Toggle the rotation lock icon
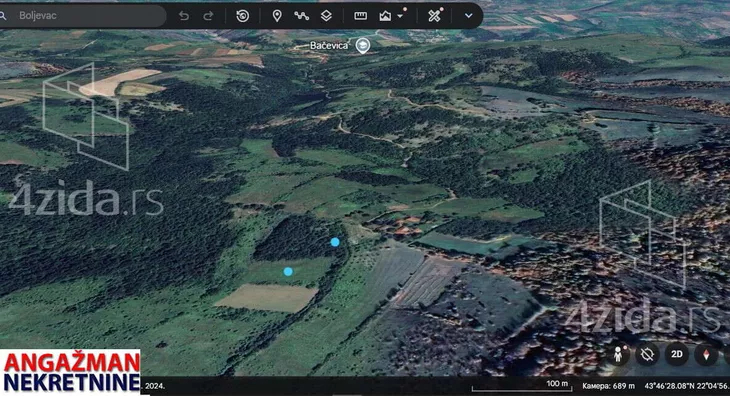 point(647,355)
